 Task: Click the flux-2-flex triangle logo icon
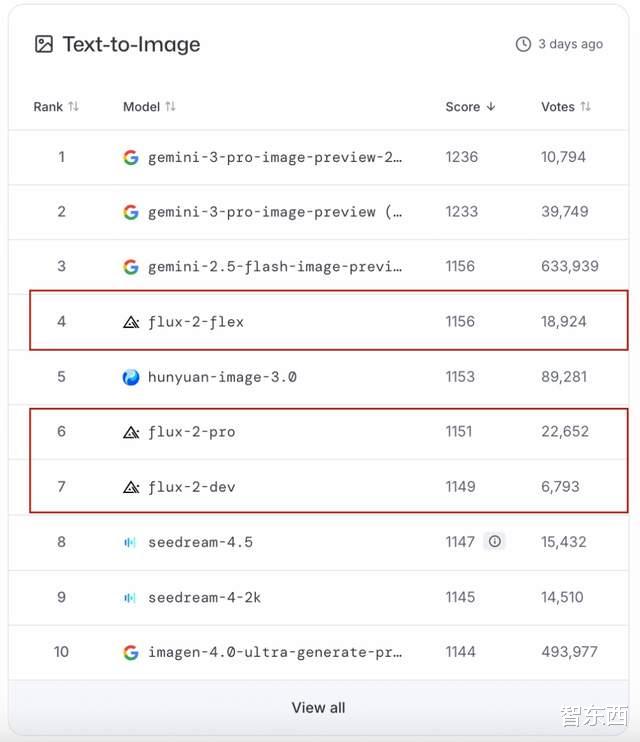(x=131, y=322)
